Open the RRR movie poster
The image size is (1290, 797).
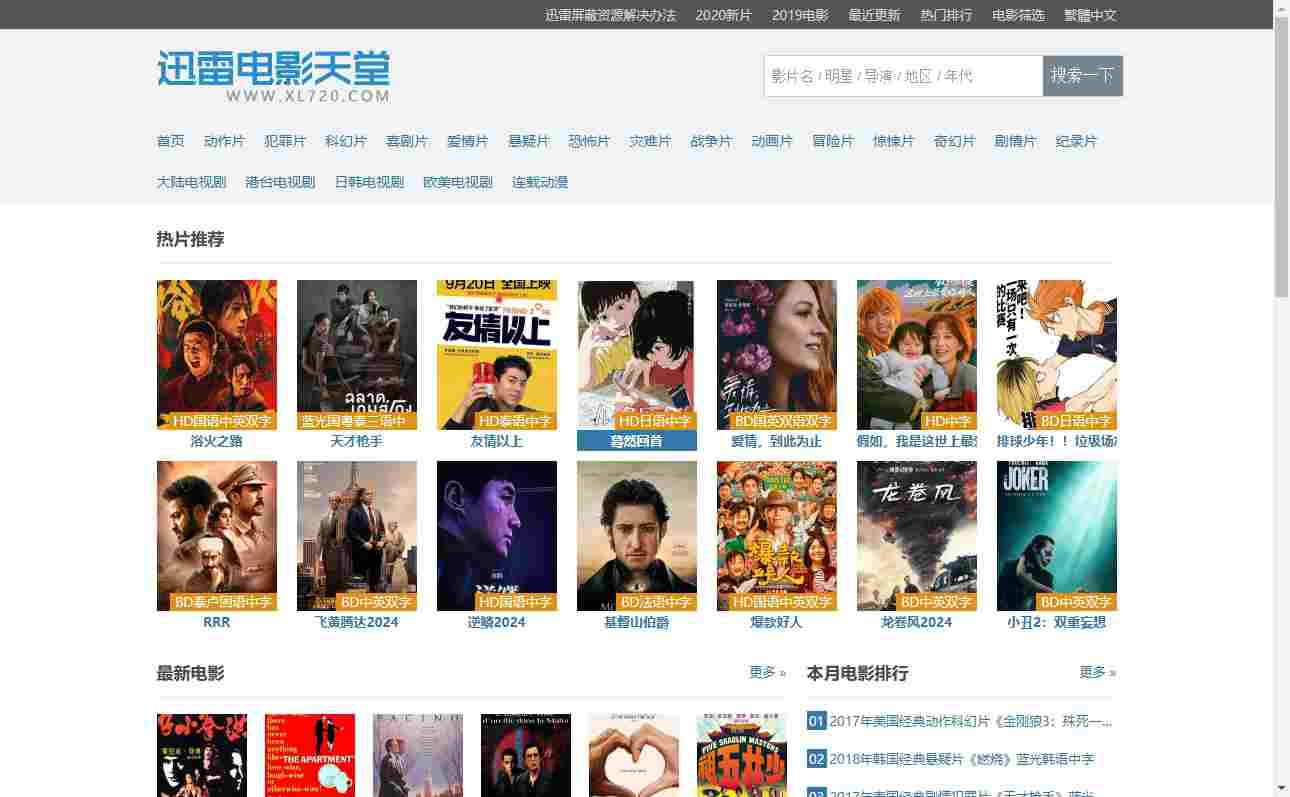(x=217, y=536)
